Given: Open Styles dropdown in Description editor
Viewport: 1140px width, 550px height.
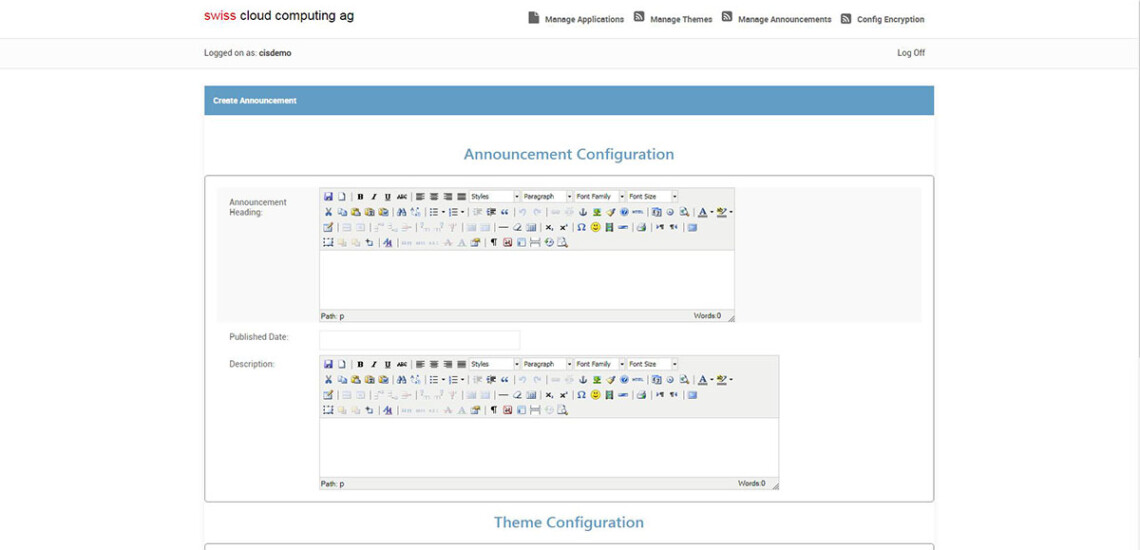Looking at the screenshot, I should coord(495,364).
